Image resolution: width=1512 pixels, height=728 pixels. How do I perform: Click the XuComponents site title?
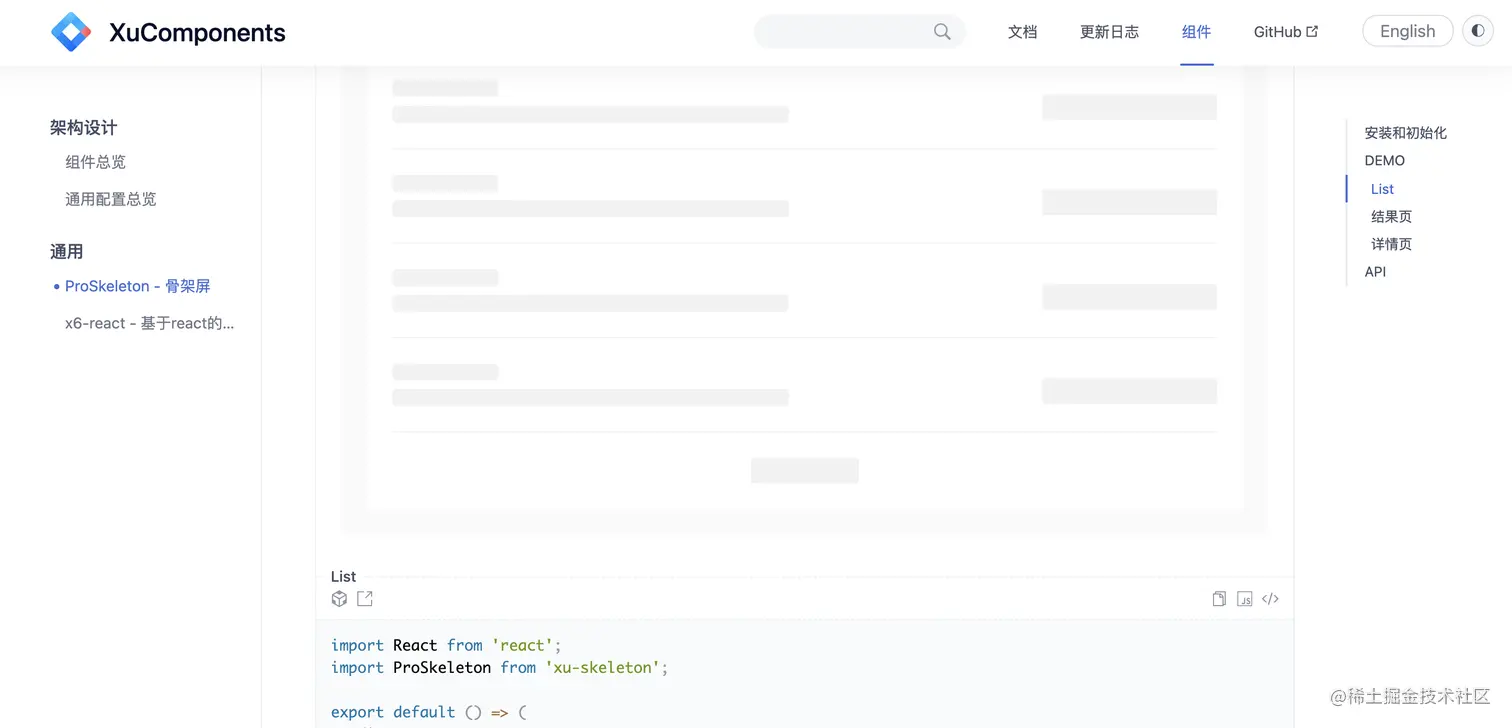click(197, 33)
